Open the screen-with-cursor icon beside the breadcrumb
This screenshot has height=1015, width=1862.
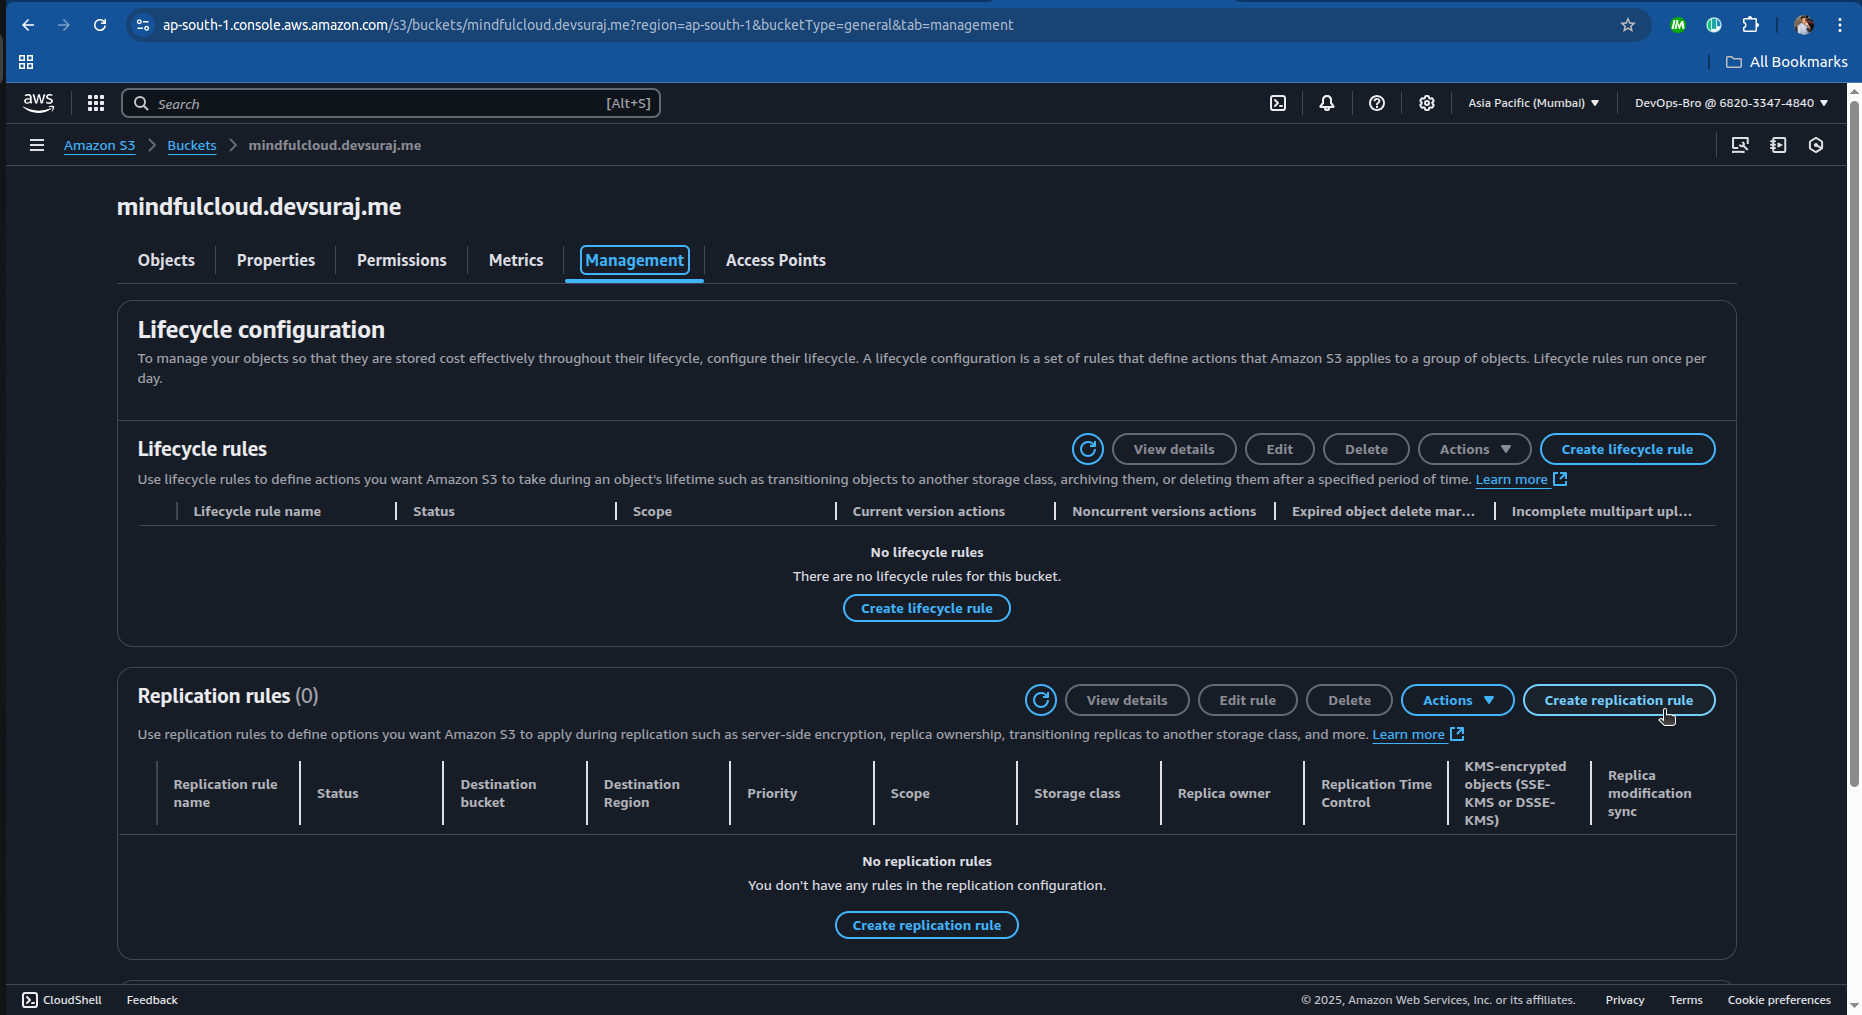tap(1740, 145)
